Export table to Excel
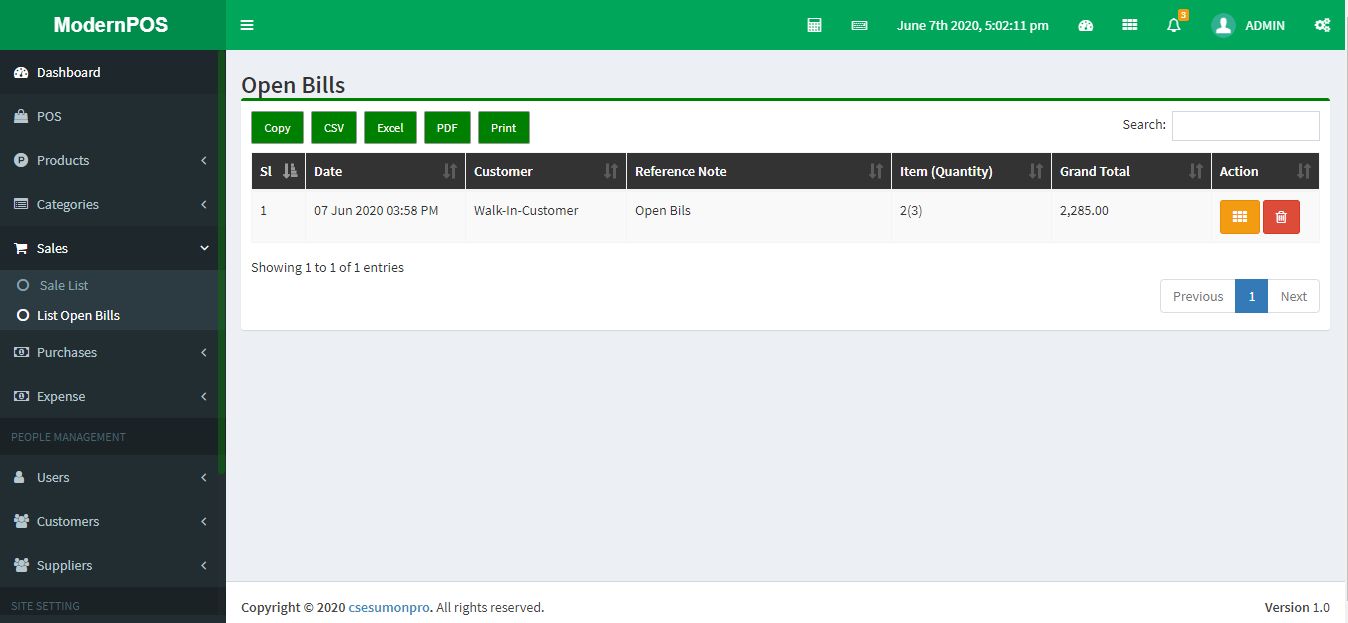Viewport: 1348px width, 623px height. [390, 127]
